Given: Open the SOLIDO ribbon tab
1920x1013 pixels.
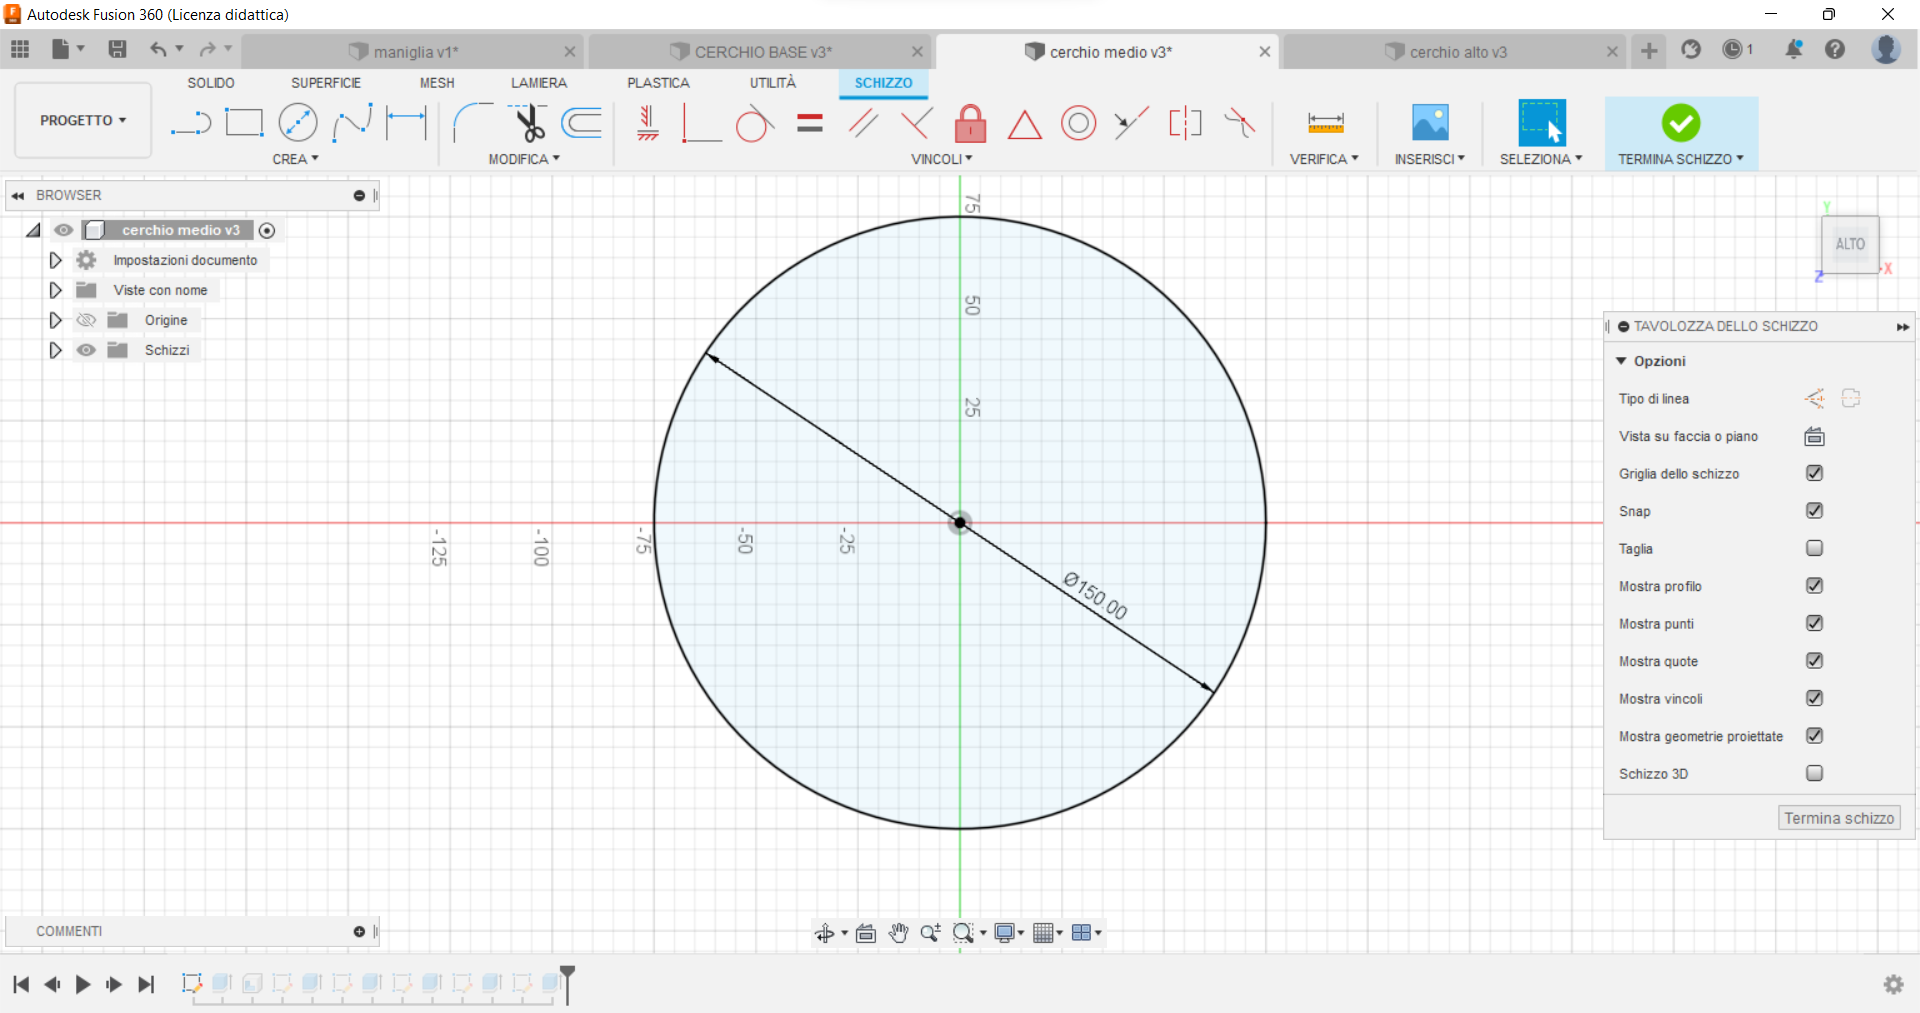Looking at the screenshot, I should [210, 83].
